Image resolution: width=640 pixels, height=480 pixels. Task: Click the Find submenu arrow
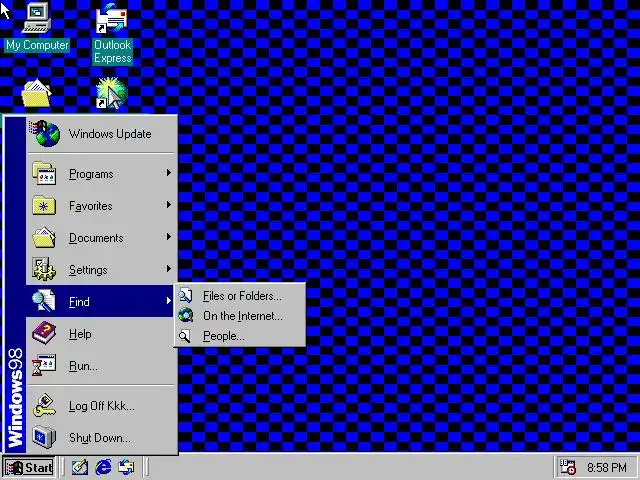[169, 301]
